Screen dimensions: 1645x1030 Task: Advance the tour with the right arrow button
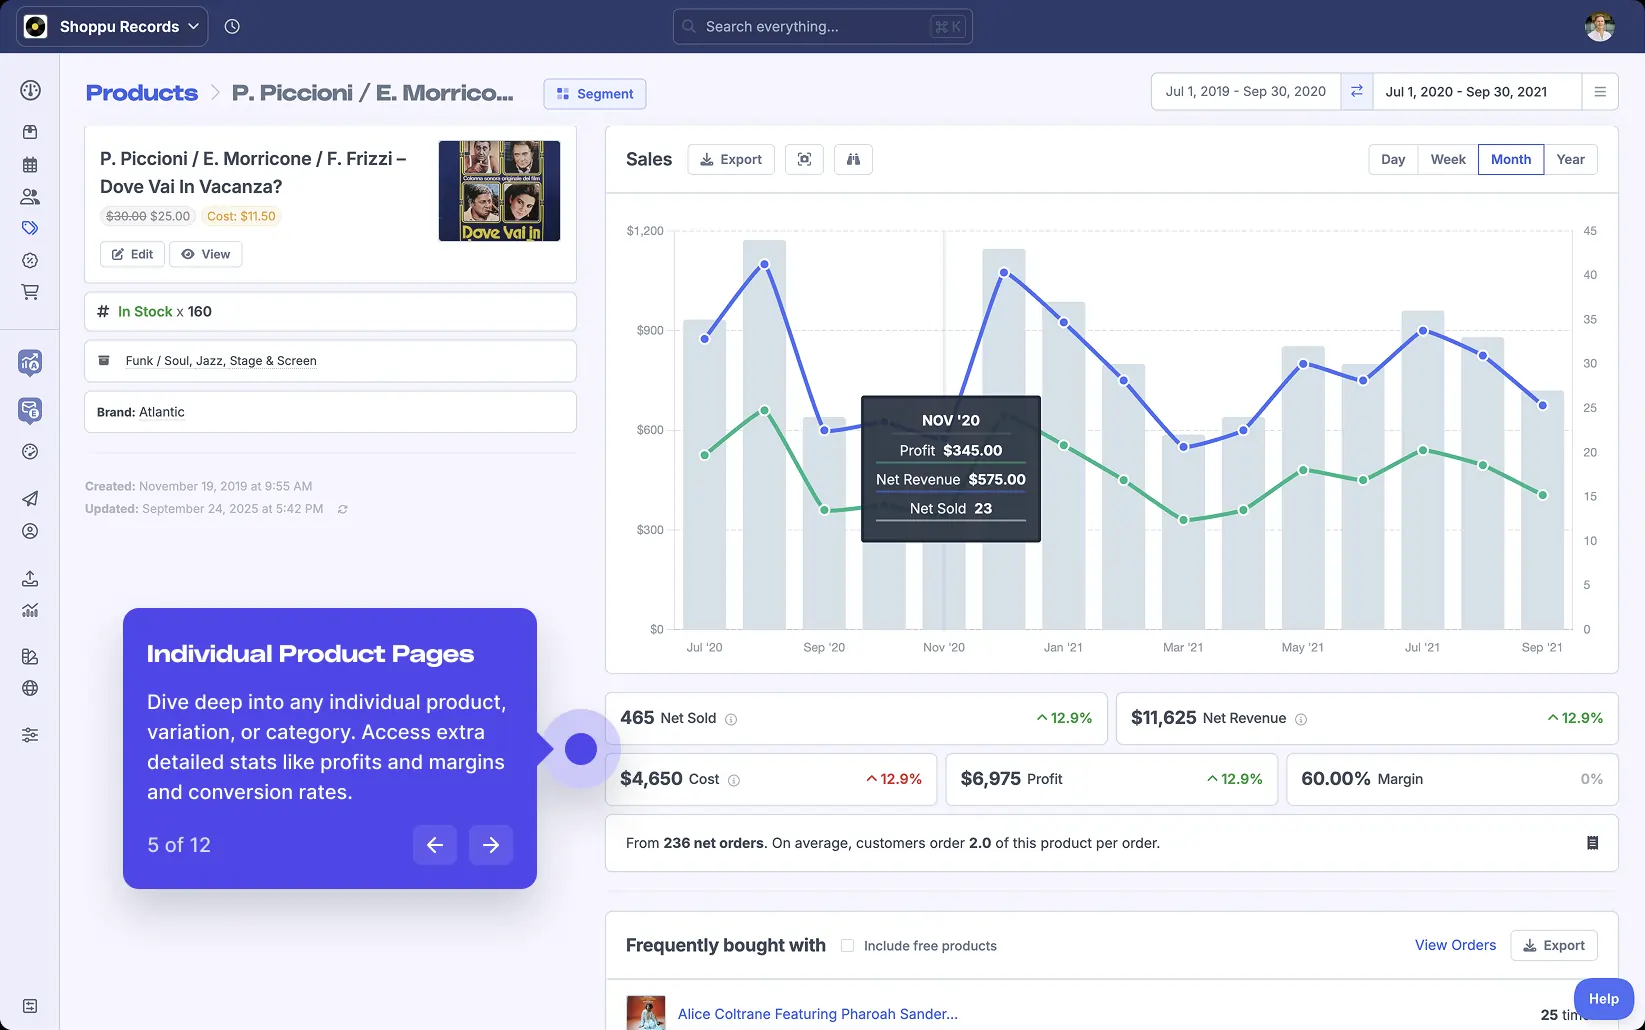click(x=490, y=845)
